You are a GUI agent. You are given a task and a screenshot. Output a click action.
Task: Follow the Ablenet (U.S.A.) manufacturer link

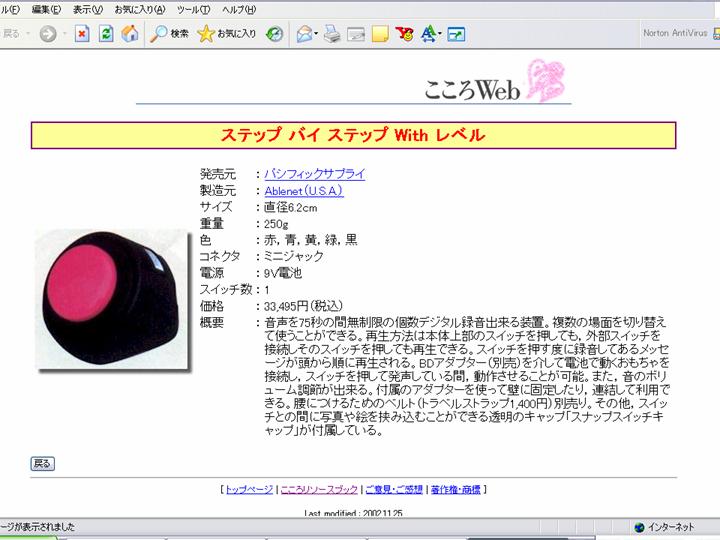click(x=304, y=191)
